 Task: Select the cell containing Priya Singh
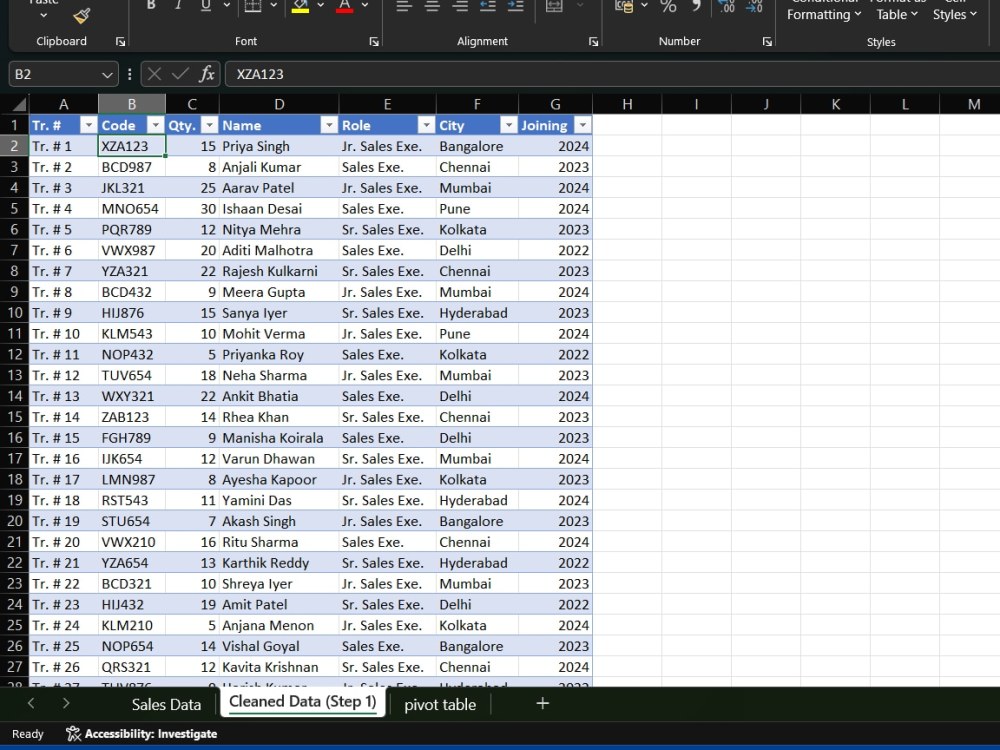coord(279,146)
